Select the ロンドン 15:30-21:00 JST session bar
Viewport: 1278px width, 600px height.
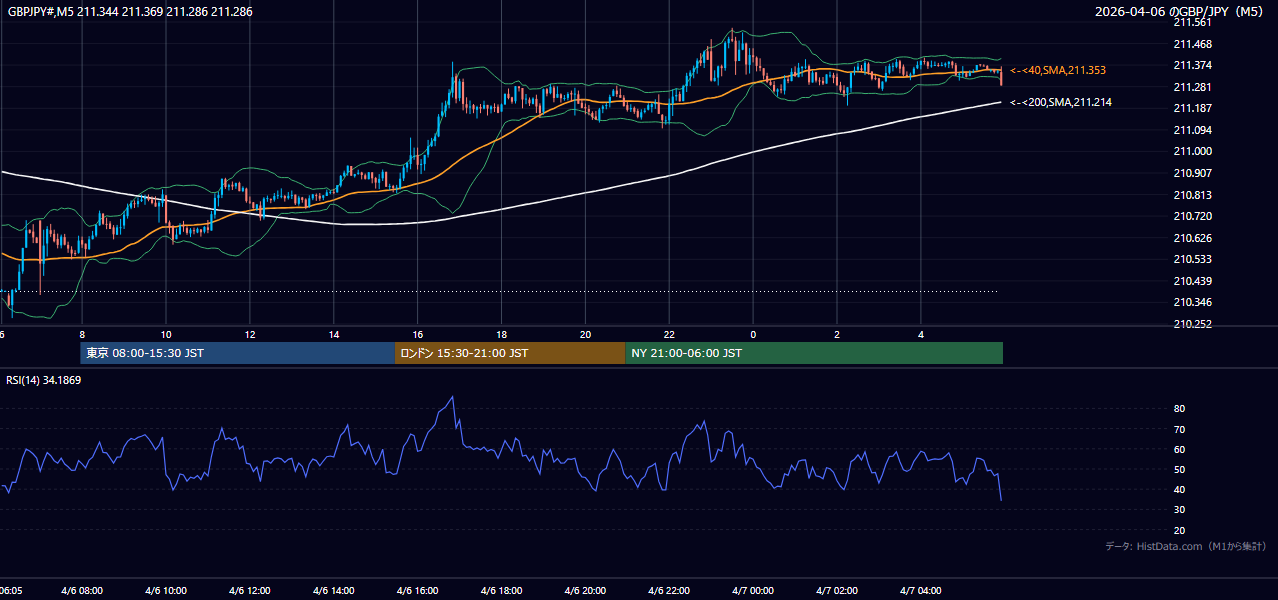pos(510,353)
